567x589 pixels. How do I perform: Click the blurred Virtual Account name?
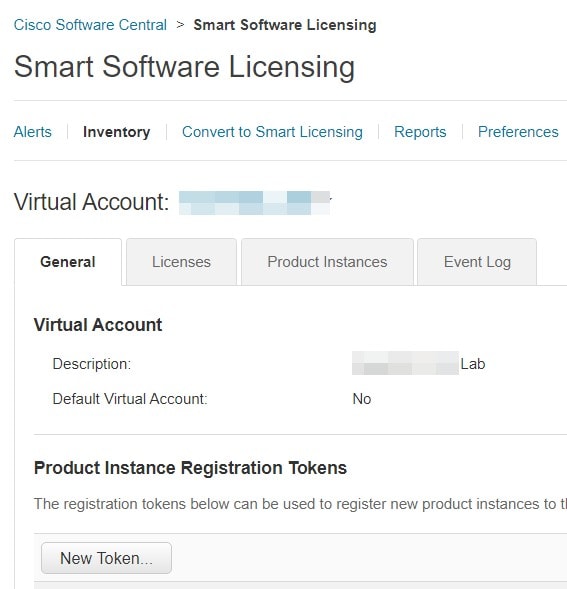(254, 203)
